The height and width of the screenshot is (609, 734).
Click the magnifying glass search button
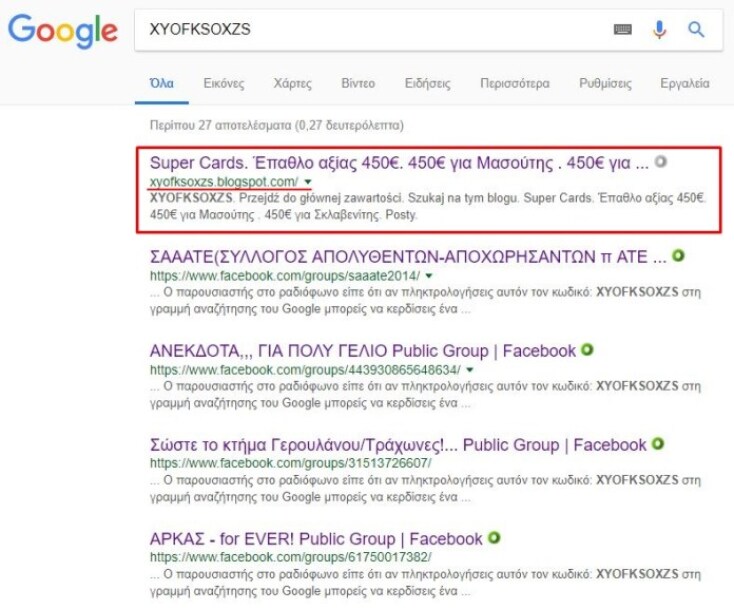696,30
